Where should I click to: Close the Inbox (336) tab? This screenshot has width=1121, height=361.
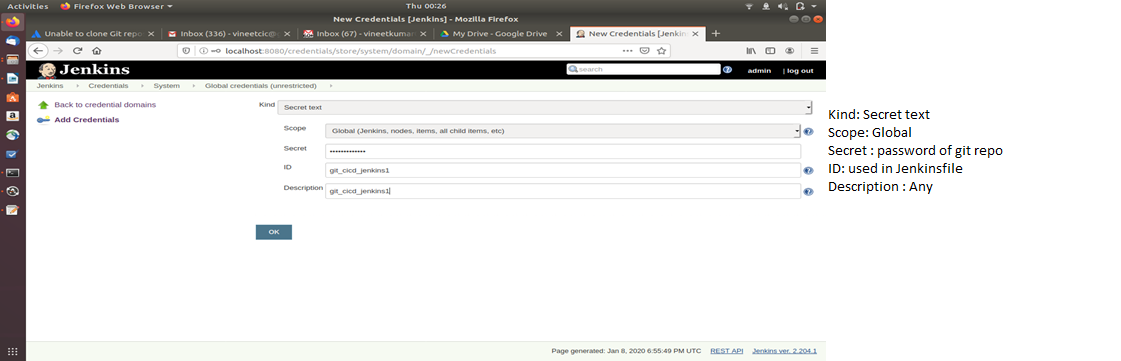coord(286,34)
